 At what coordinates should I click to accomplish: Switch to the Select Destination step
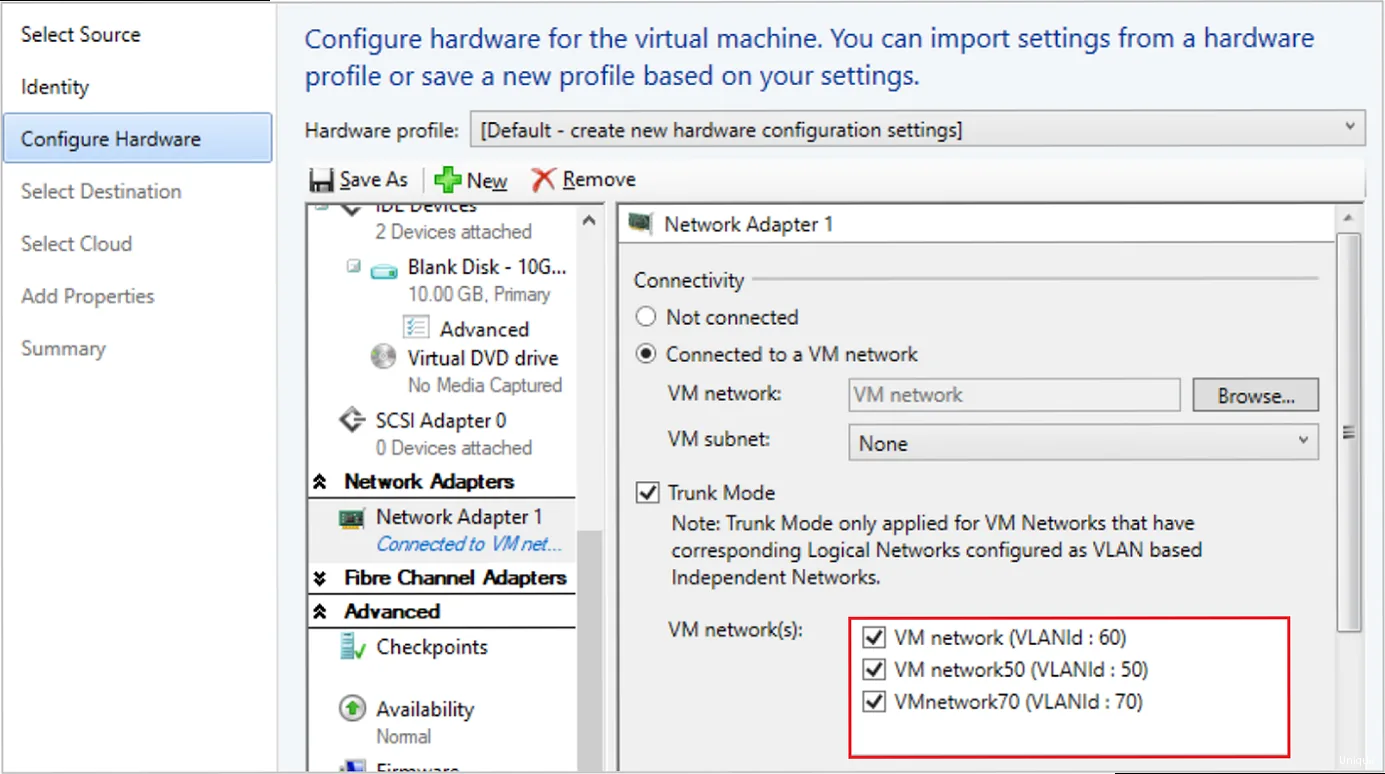coord(100,191)
